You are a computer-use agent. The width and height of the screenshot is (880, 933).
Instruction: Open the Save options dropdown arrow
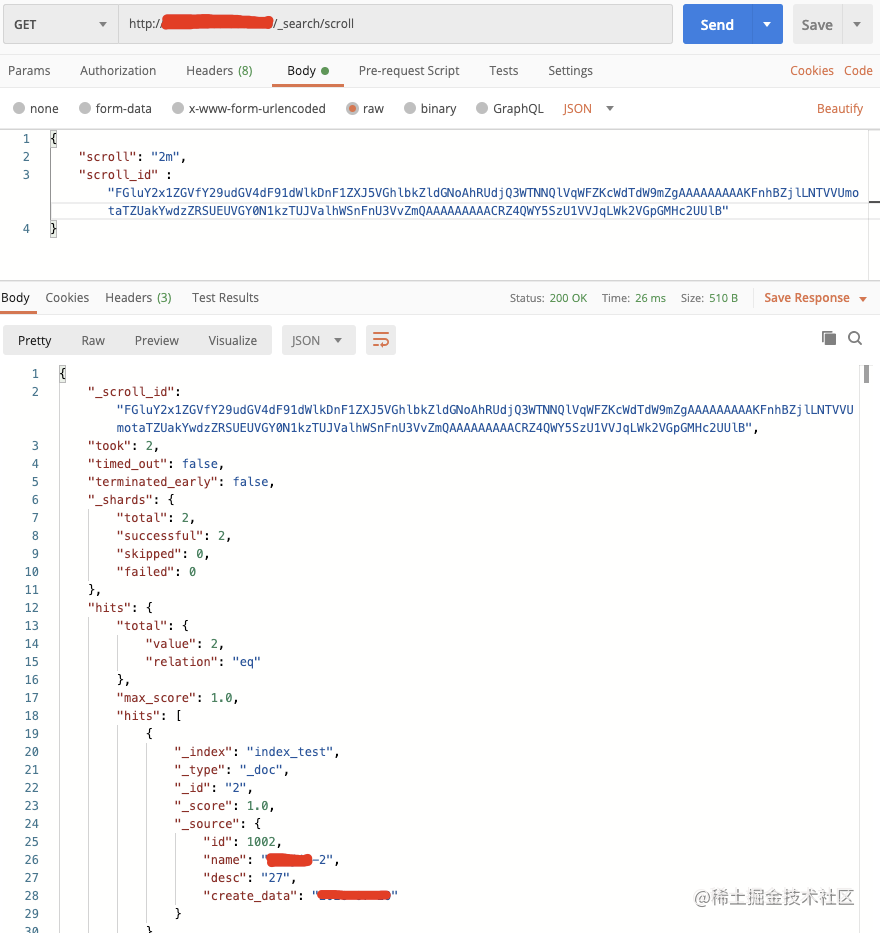857,24
